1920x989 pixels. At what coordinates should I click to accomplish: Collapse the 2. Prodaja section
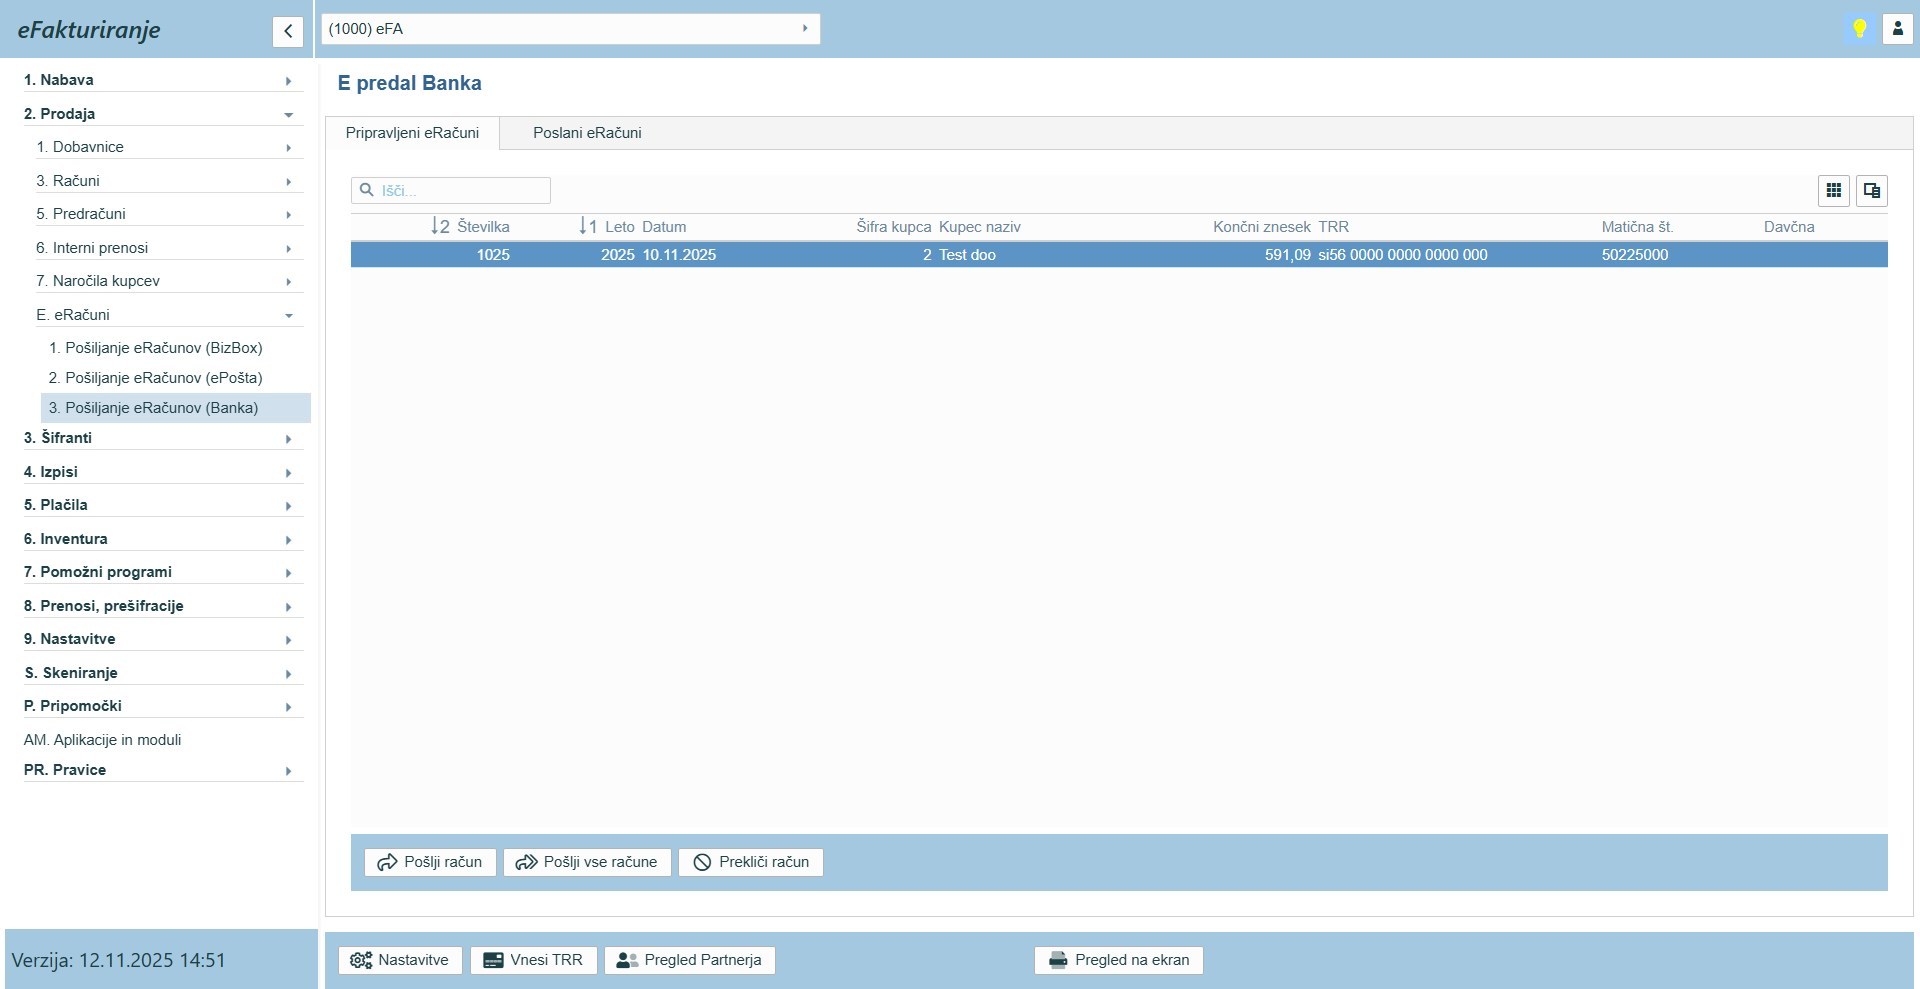(x=160, y=114)
